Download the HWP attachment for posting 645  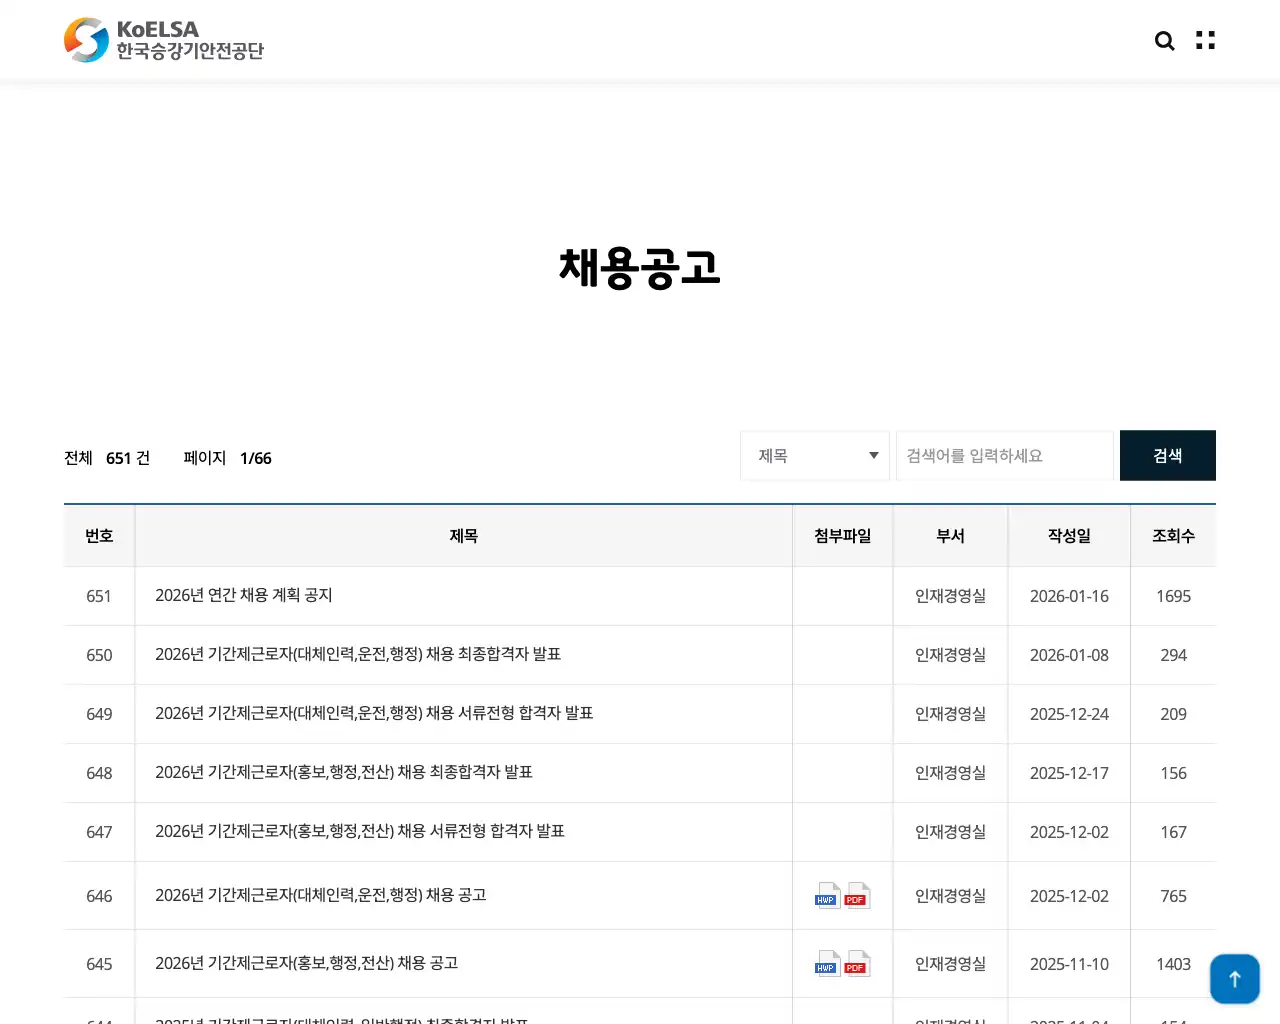point(826,964)
